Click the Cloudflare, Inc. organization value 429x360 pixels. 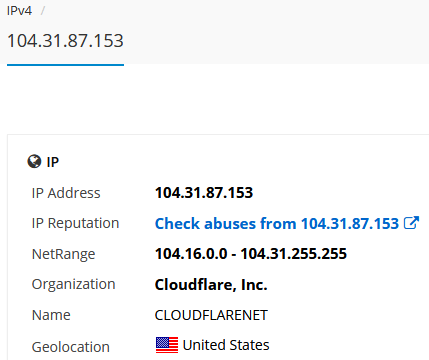click(x=211, y=285)
